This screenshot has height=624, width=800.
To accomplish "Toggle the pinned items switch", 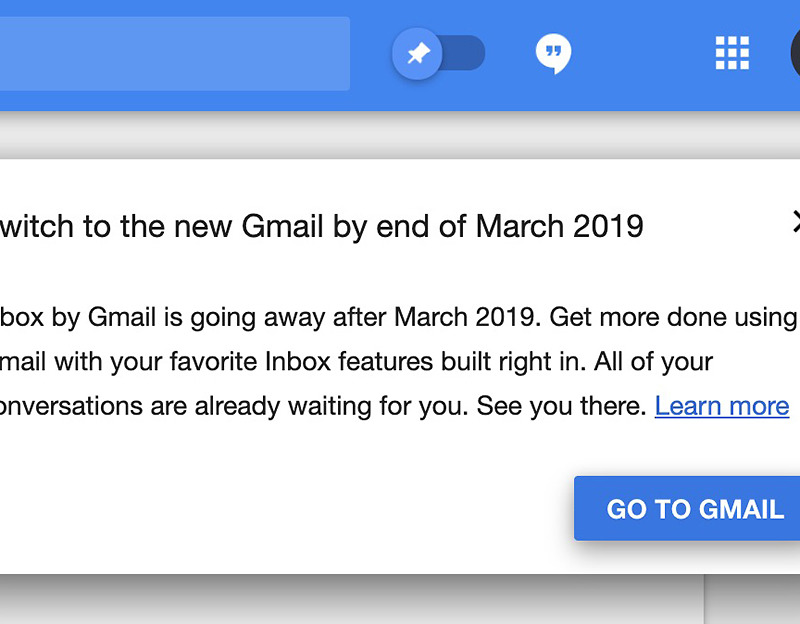I will pos(439,53).
